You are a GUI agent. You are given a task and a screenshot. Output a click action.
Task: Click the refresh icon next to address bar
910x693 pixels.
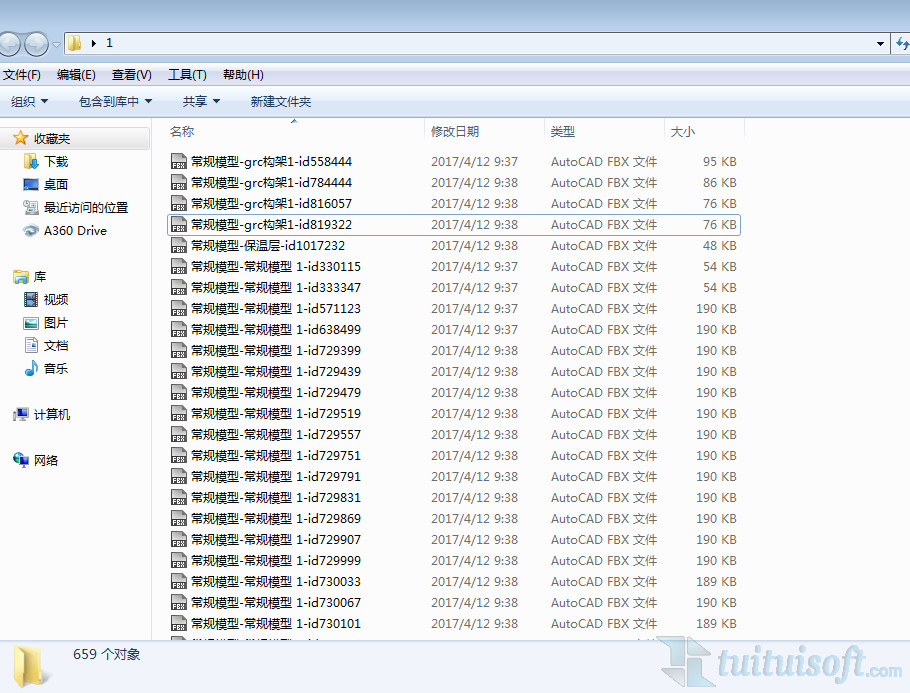click(902, 43)
